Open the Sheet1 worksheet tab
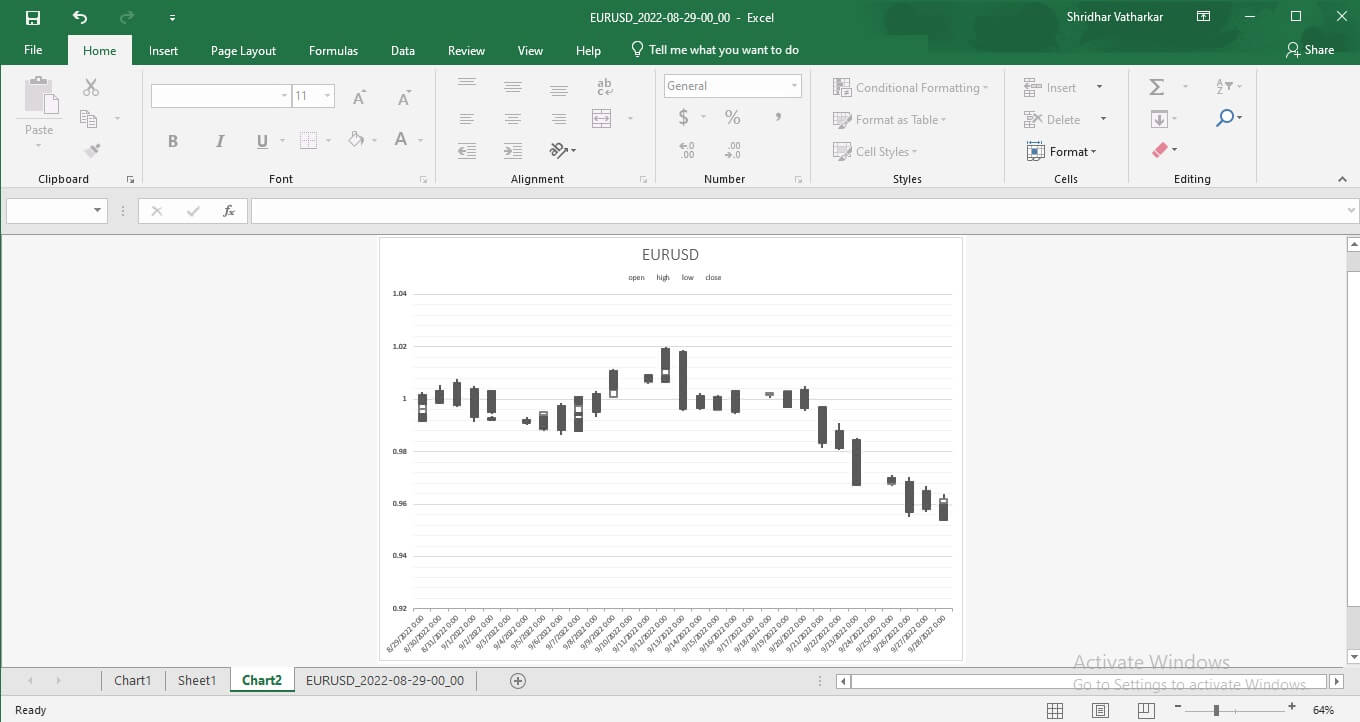This screenshot has width=1360, height=722. tap(196, 680)
